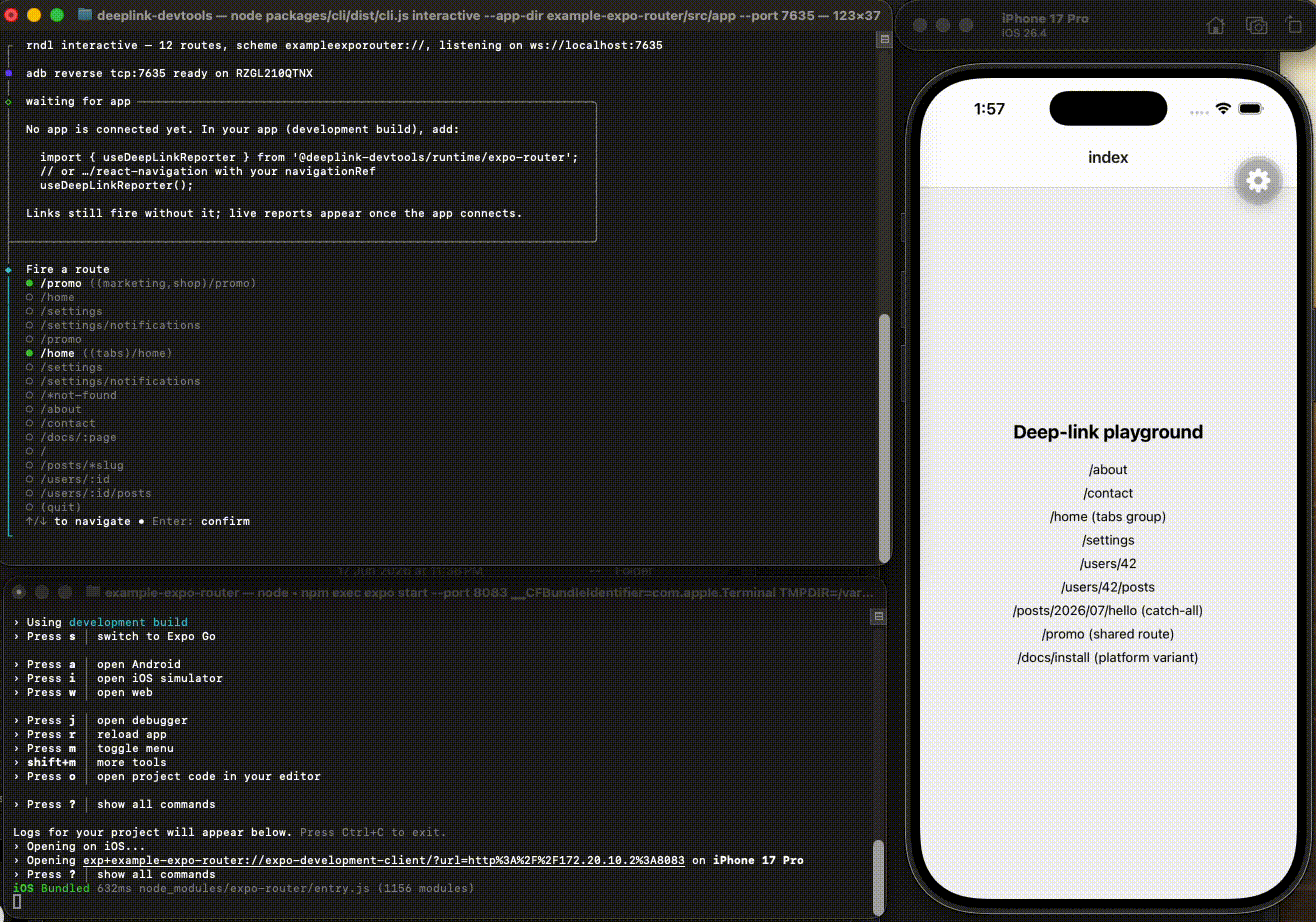Click the "Fire a route" prompt heading
Screen dimensions: 1316x922
(x=68, y=269)
